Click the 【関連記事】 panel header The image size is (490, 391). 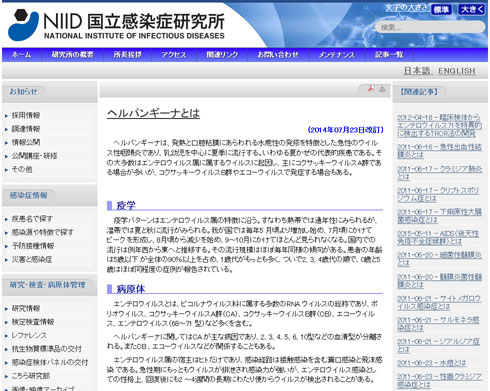418,92
